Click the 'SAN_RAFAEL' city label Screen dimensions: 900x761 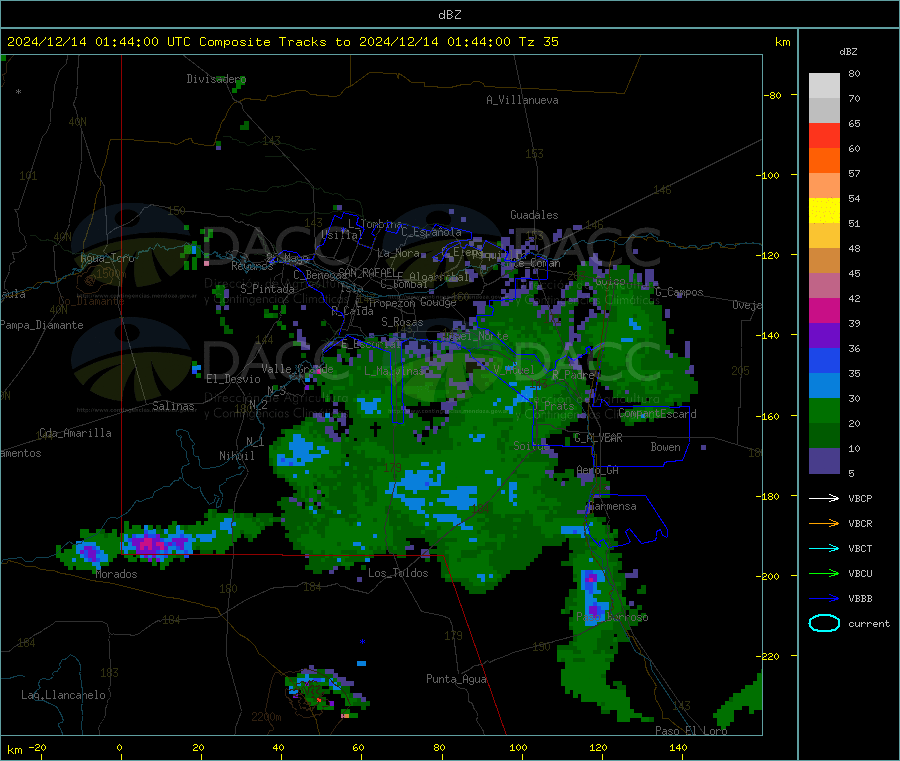pos(366,272)
